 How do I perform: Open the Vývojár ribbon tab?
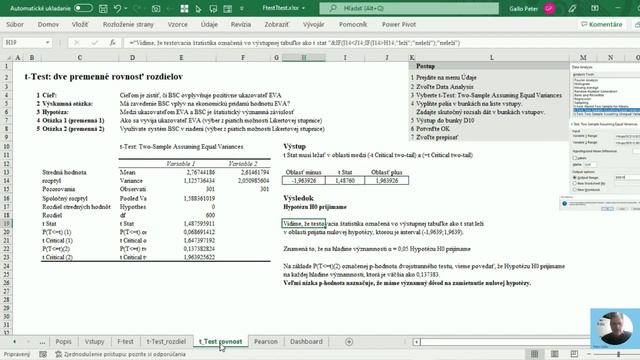click(313, 24)
